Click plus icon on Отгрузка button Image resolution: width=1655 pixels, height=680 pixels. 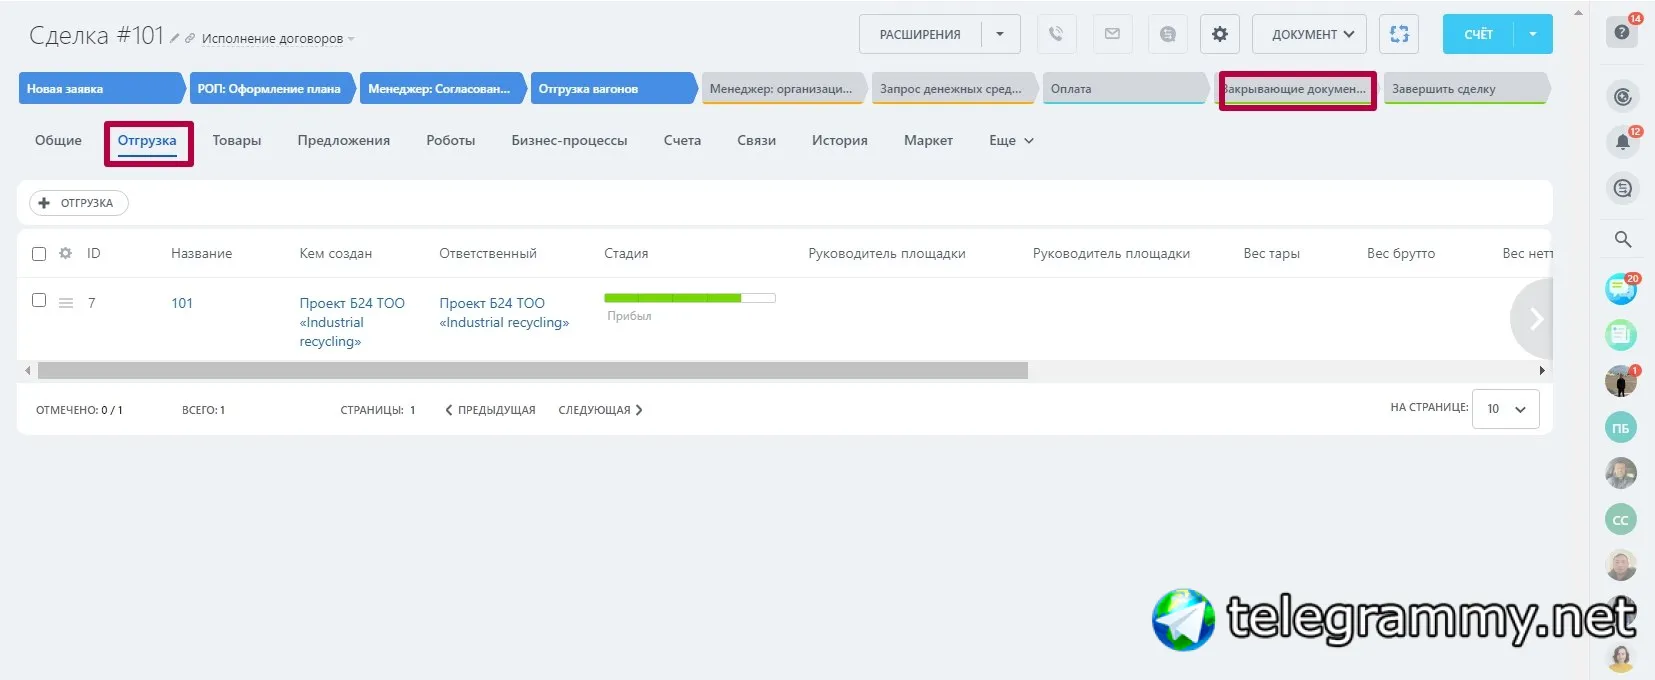tap(44, 203)
